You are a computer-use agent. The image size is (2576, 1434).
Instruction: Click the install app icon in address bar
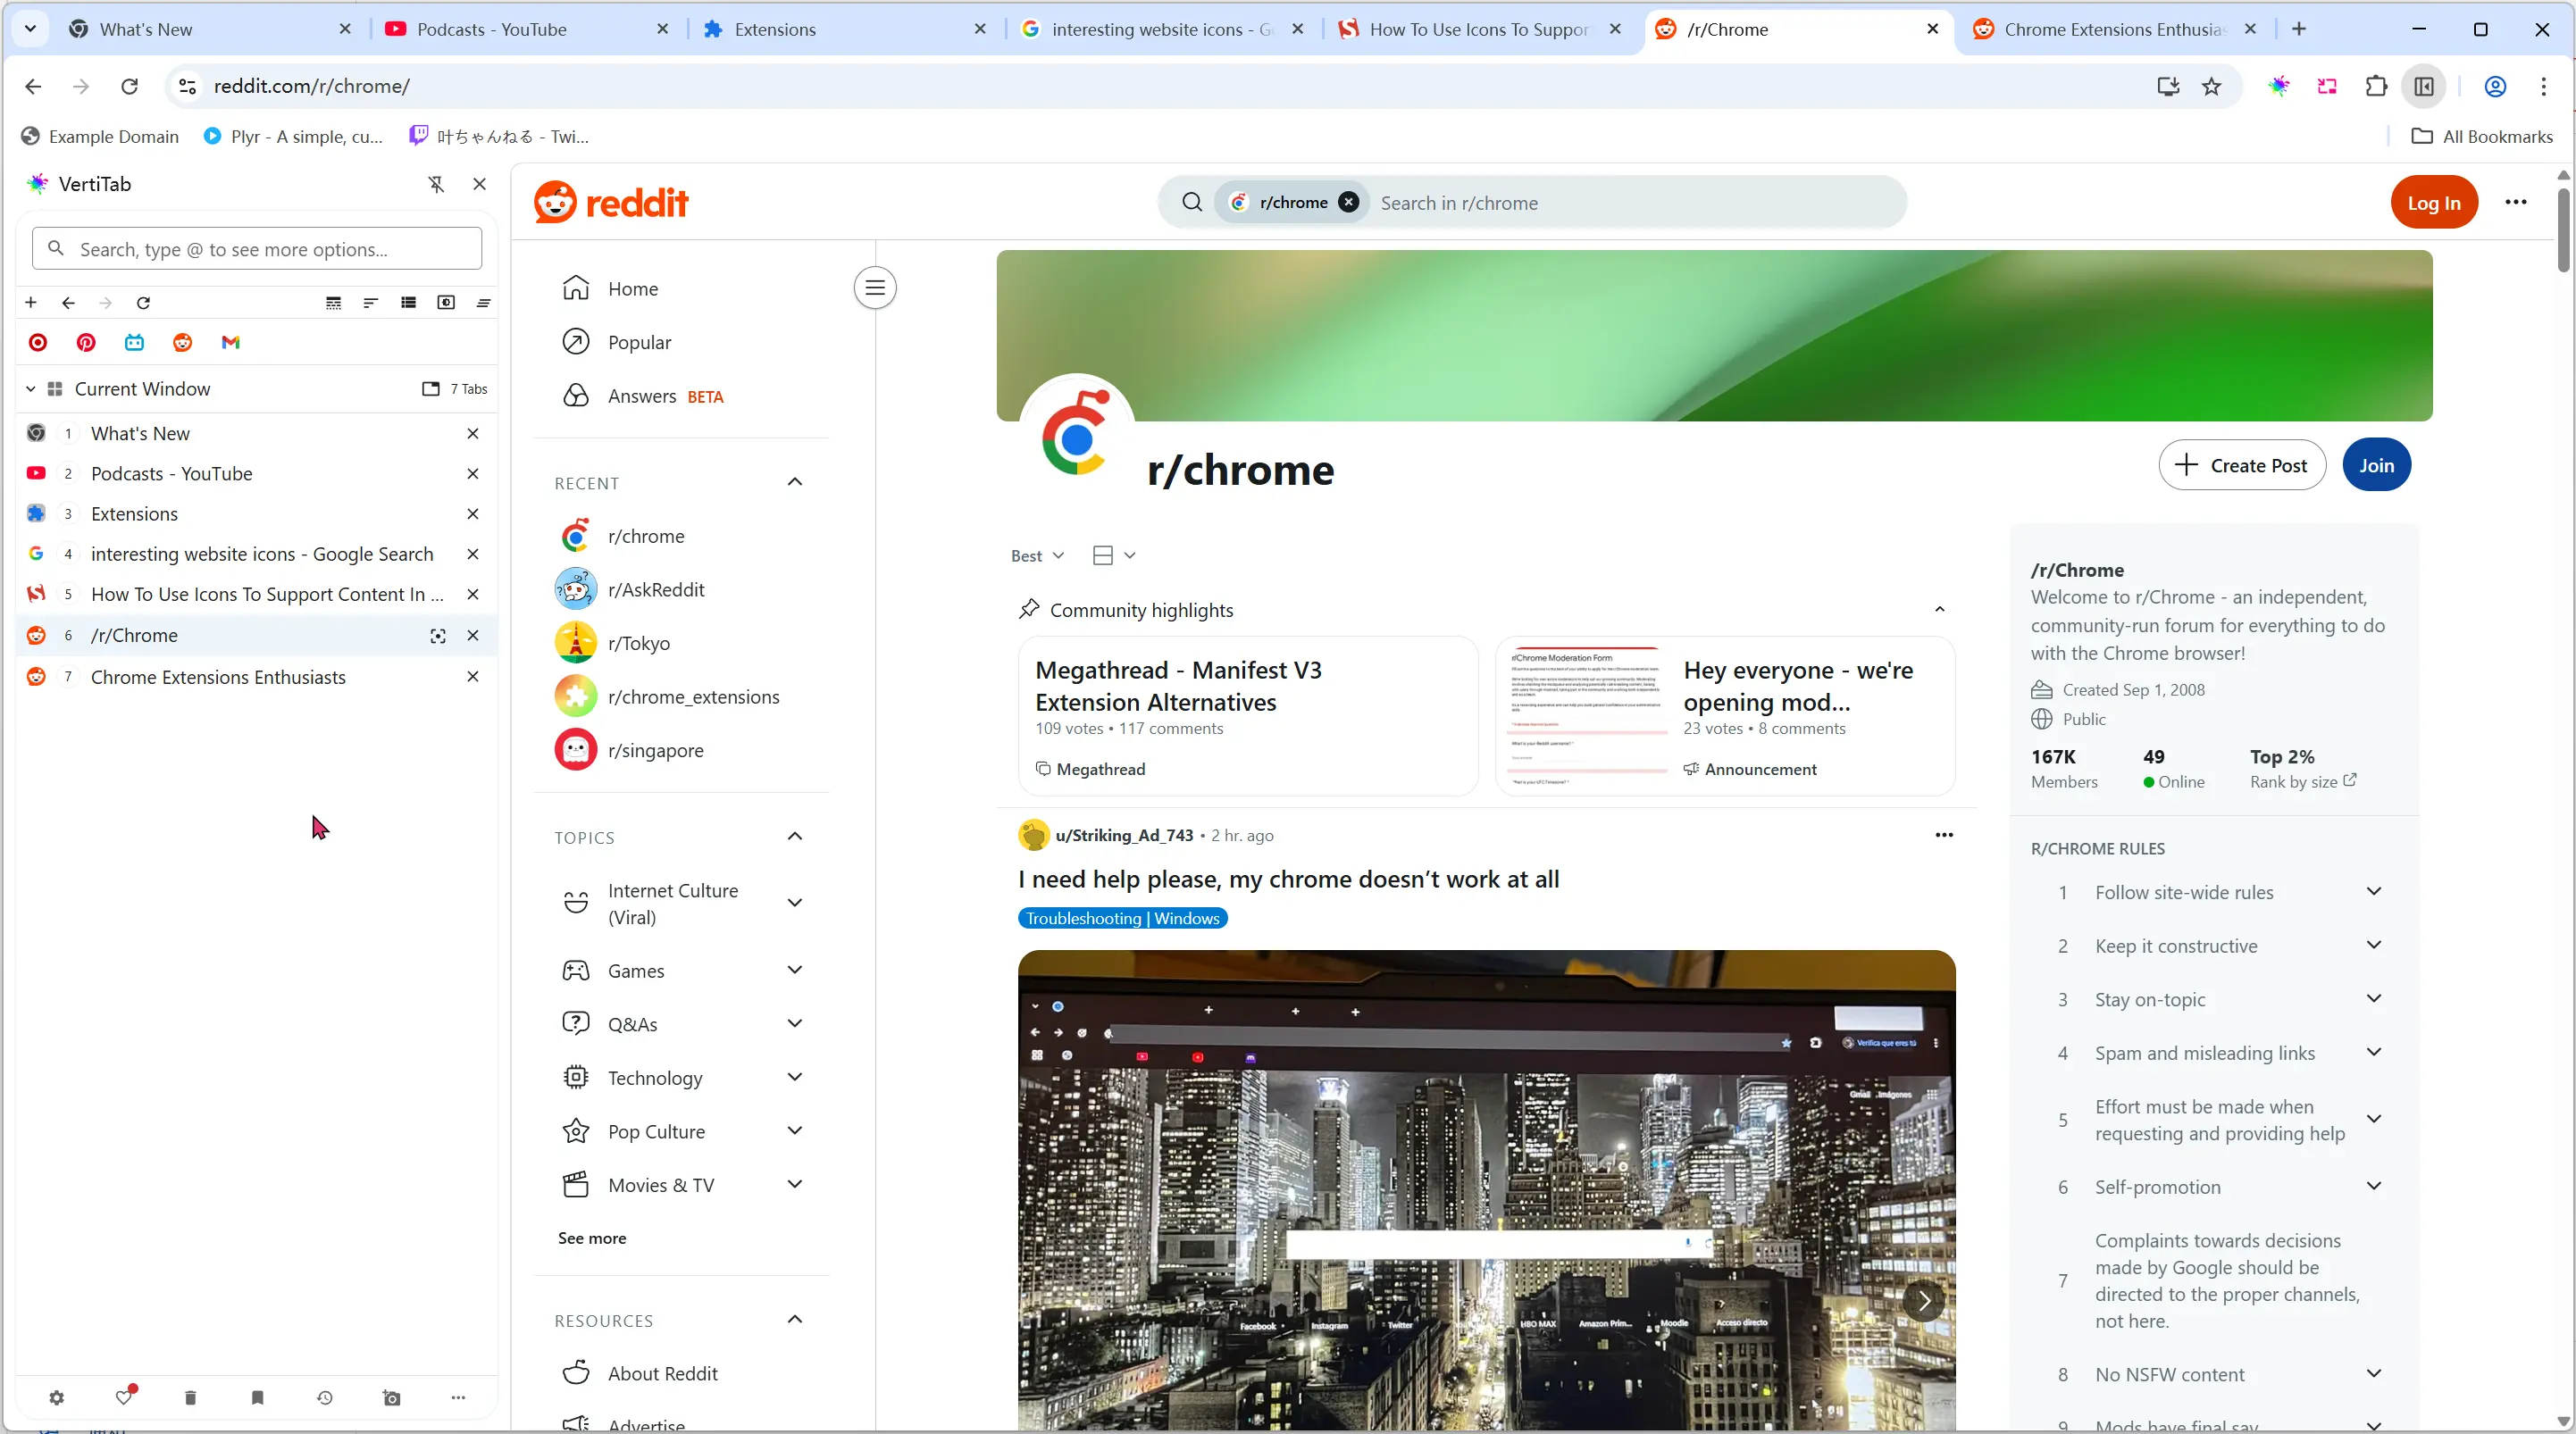click(2167, 86)
